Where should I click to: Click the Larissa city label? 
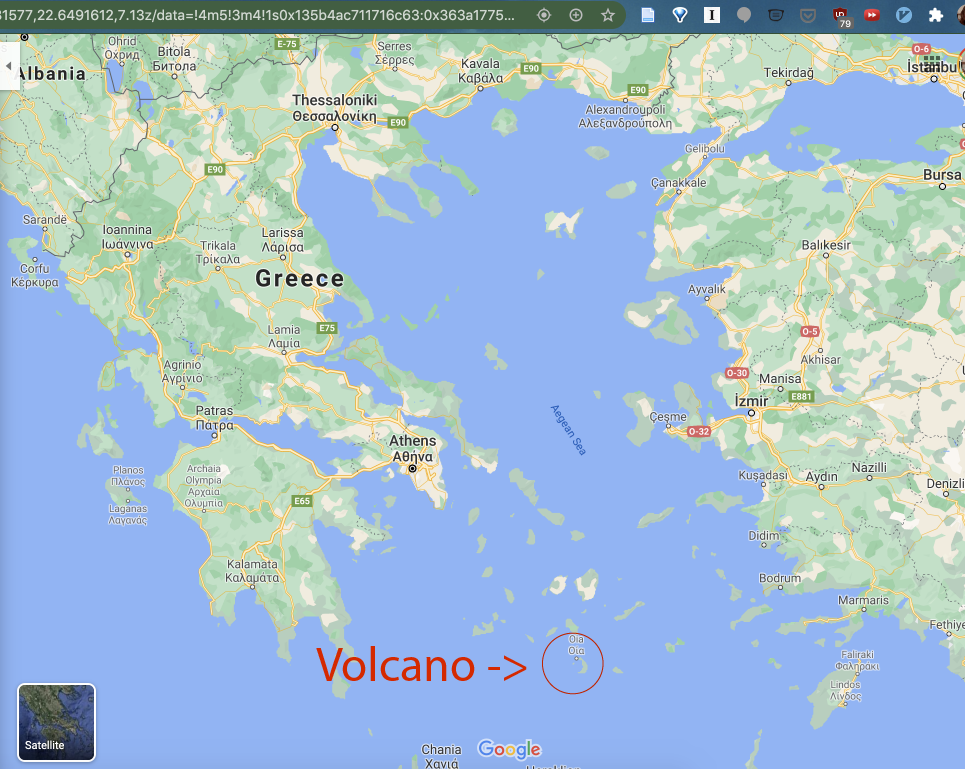pos(282,240)
